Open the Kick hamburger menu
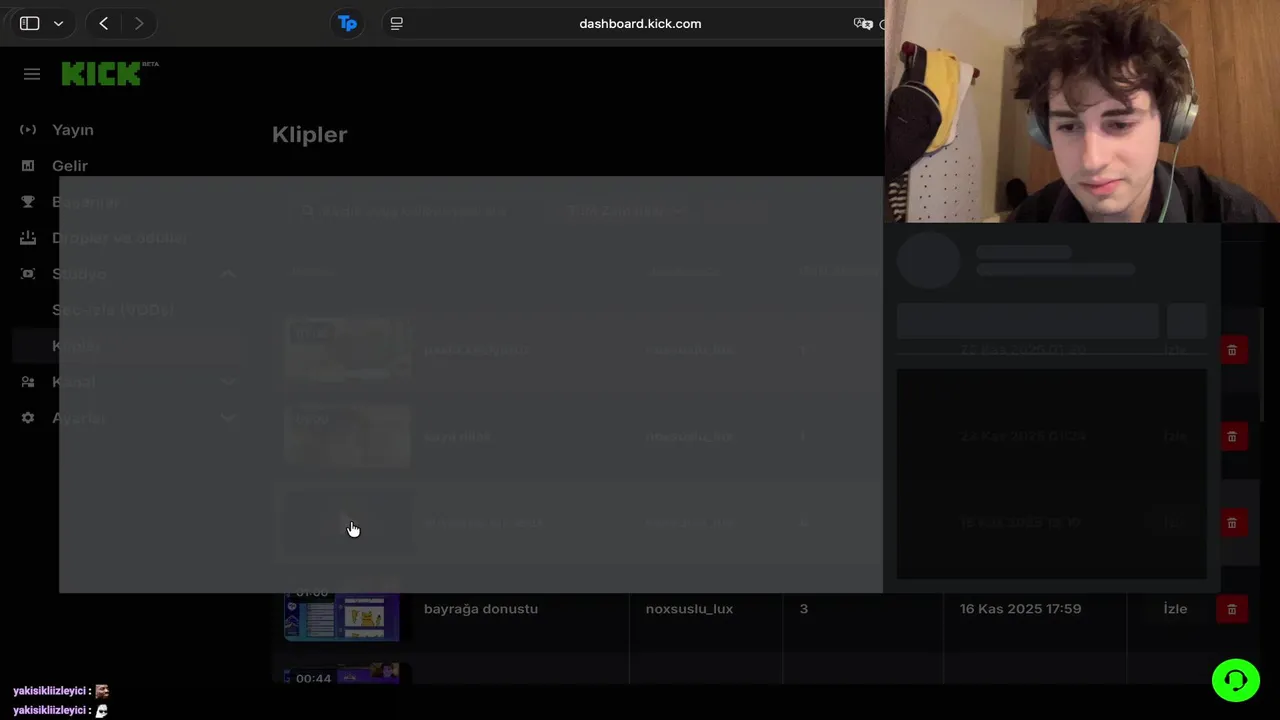 pyautogui.click(x=32, y=74)
